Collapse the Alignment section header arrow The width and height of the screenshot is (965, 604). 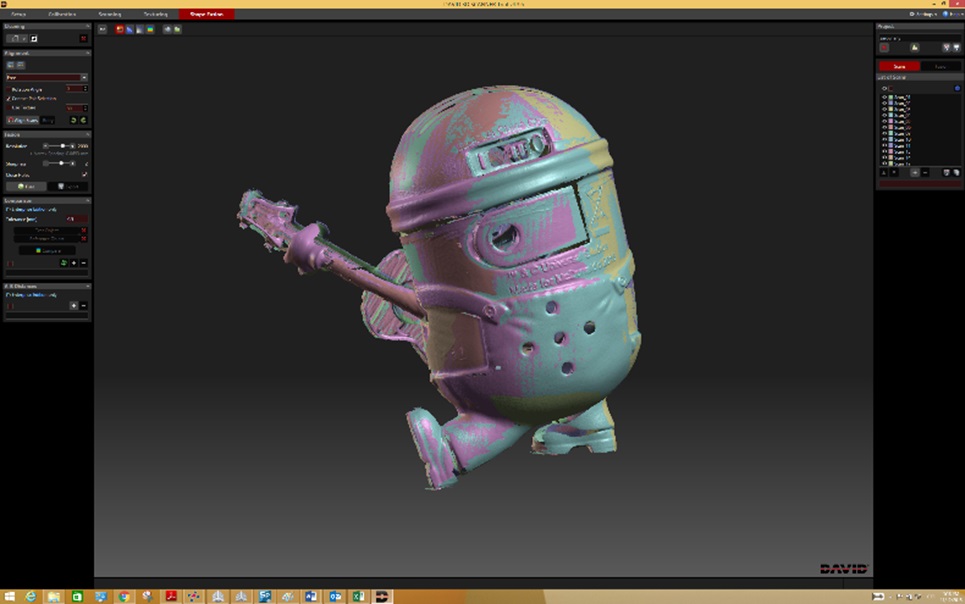pos(87,53)
